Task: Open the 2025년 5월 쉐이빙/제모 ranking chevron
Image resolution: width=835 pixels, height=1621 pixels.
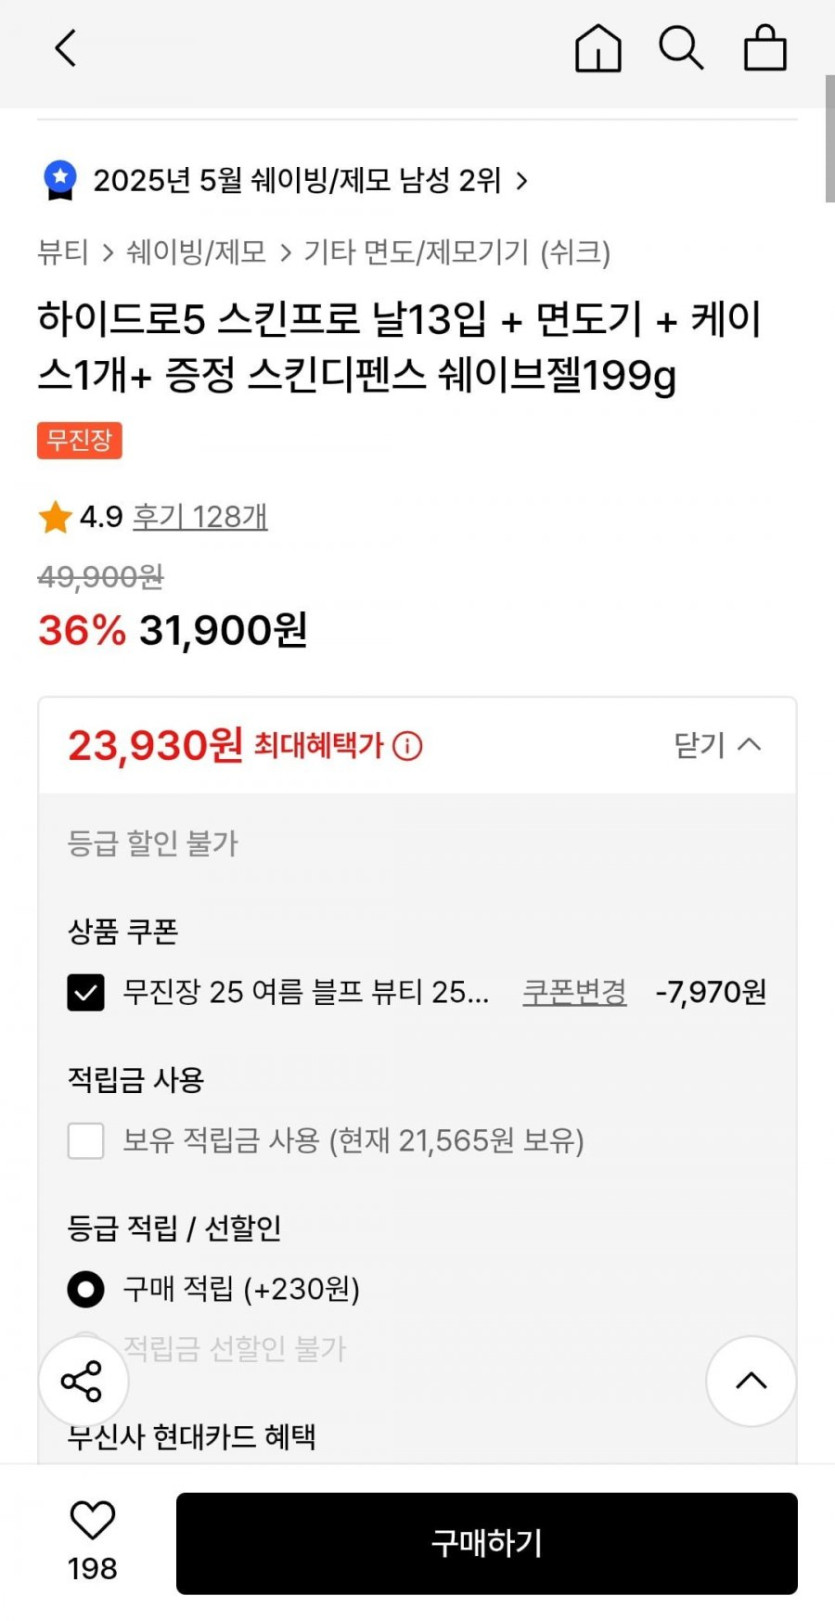Action: pos(522,181)
